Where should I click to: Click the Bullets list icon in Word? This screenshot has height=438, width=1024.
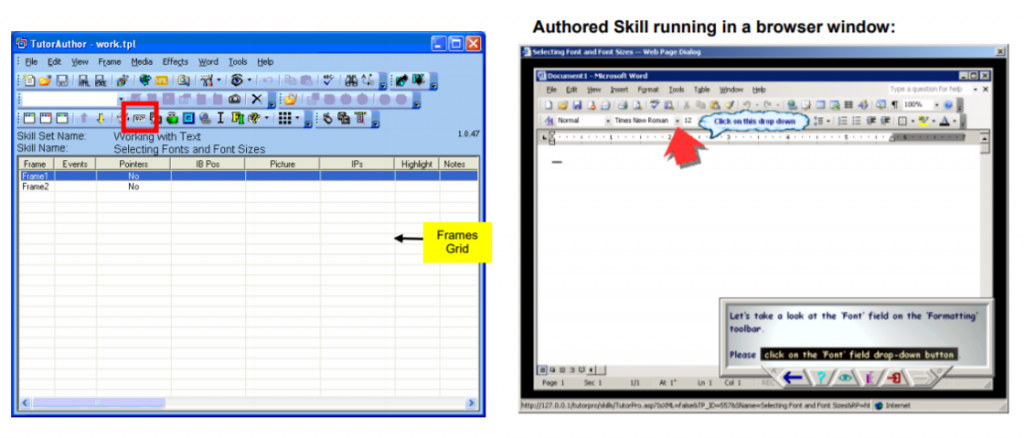[856, 121]
